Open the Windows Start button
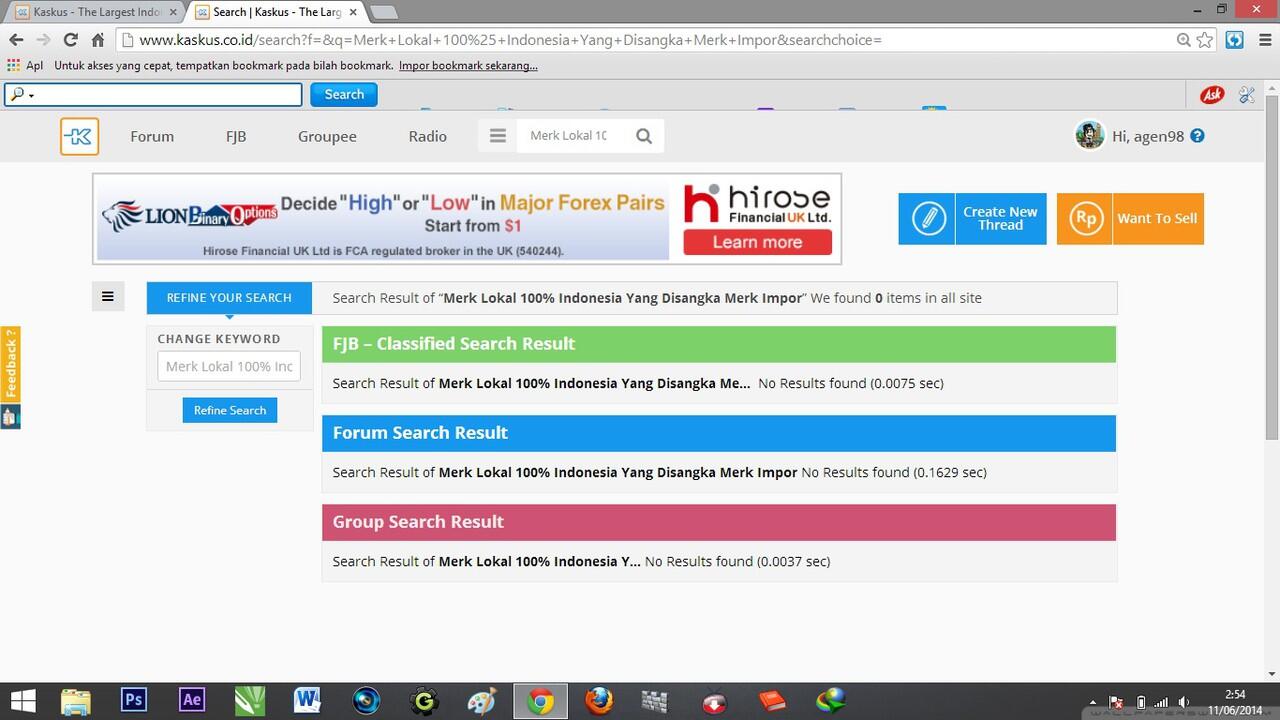The height and width of the screenshot is (720, 1280). coord(23,701)
